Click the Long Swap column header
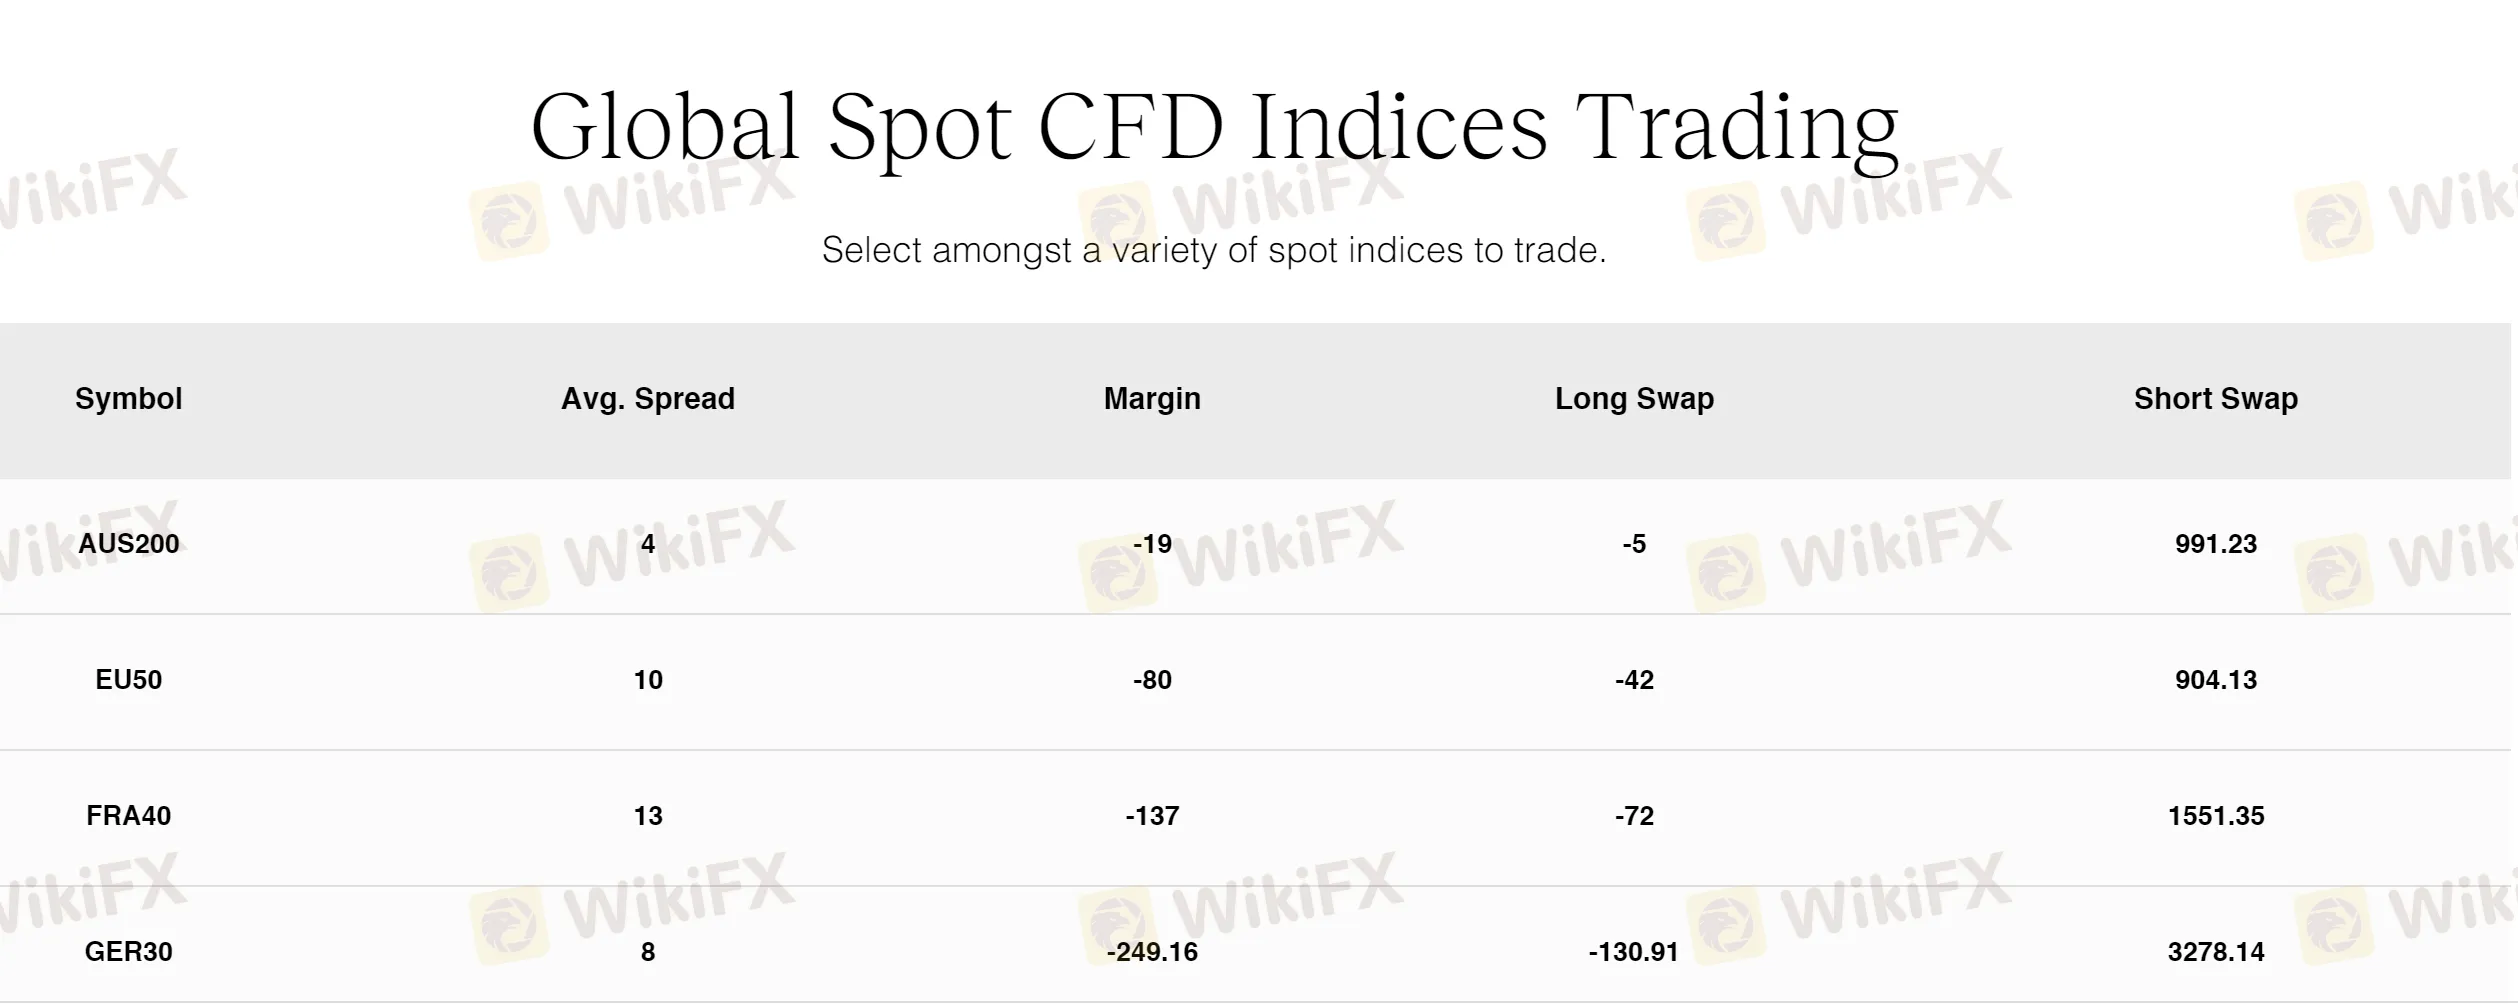This screenshot has height=1004, width=2518. 1634,399
